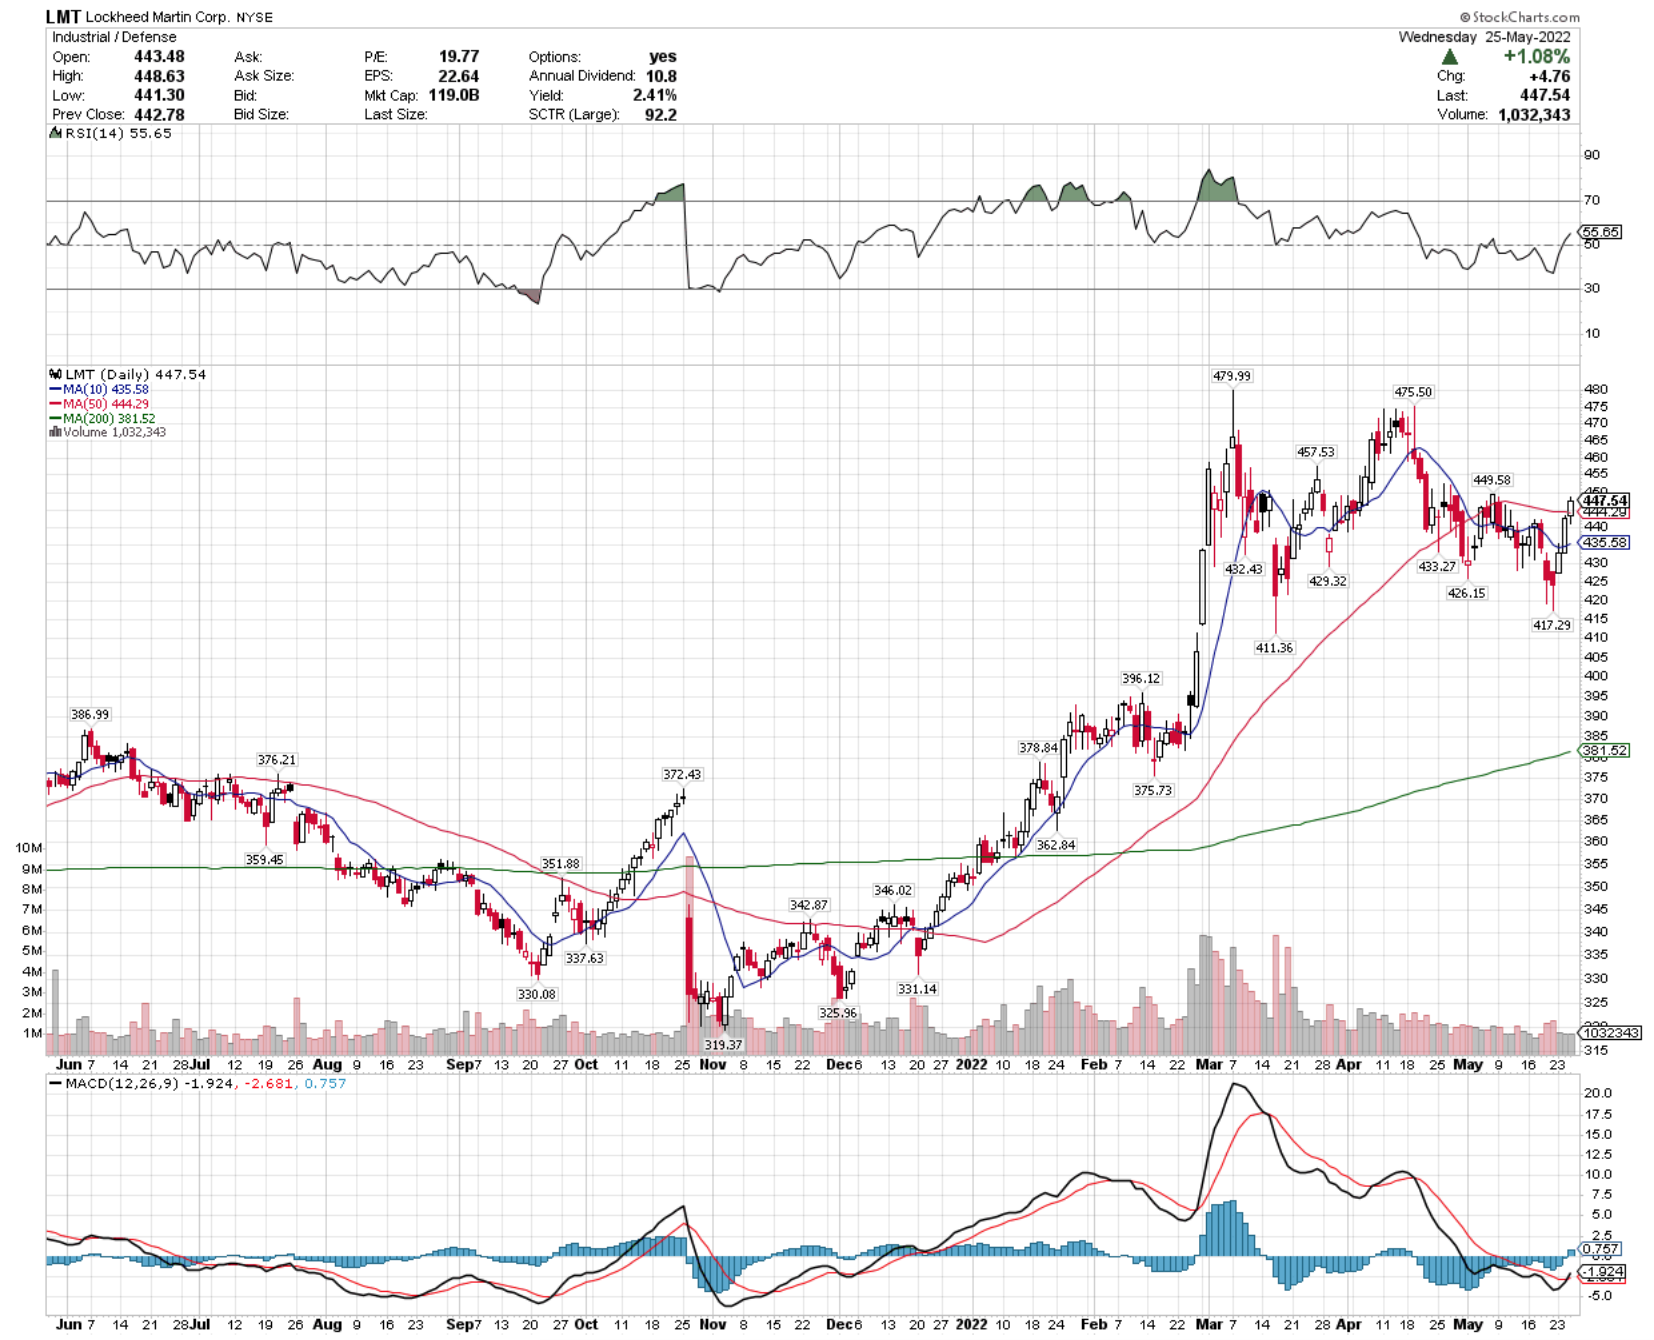1654x1340 pixels.
Task: Click the 457.53 price label
Action: tap(1315, 452)
